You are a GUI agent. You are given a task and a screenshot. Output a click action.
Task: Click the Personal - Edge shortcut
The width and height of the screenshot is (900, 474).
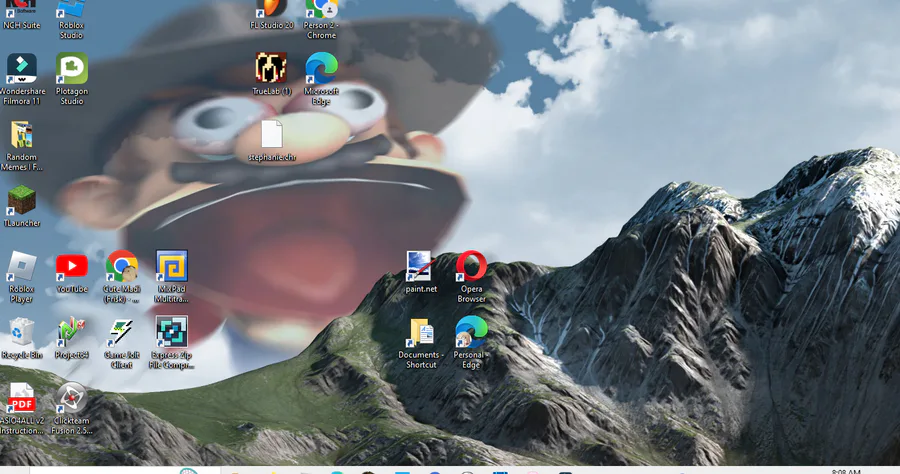click(471, 343)
